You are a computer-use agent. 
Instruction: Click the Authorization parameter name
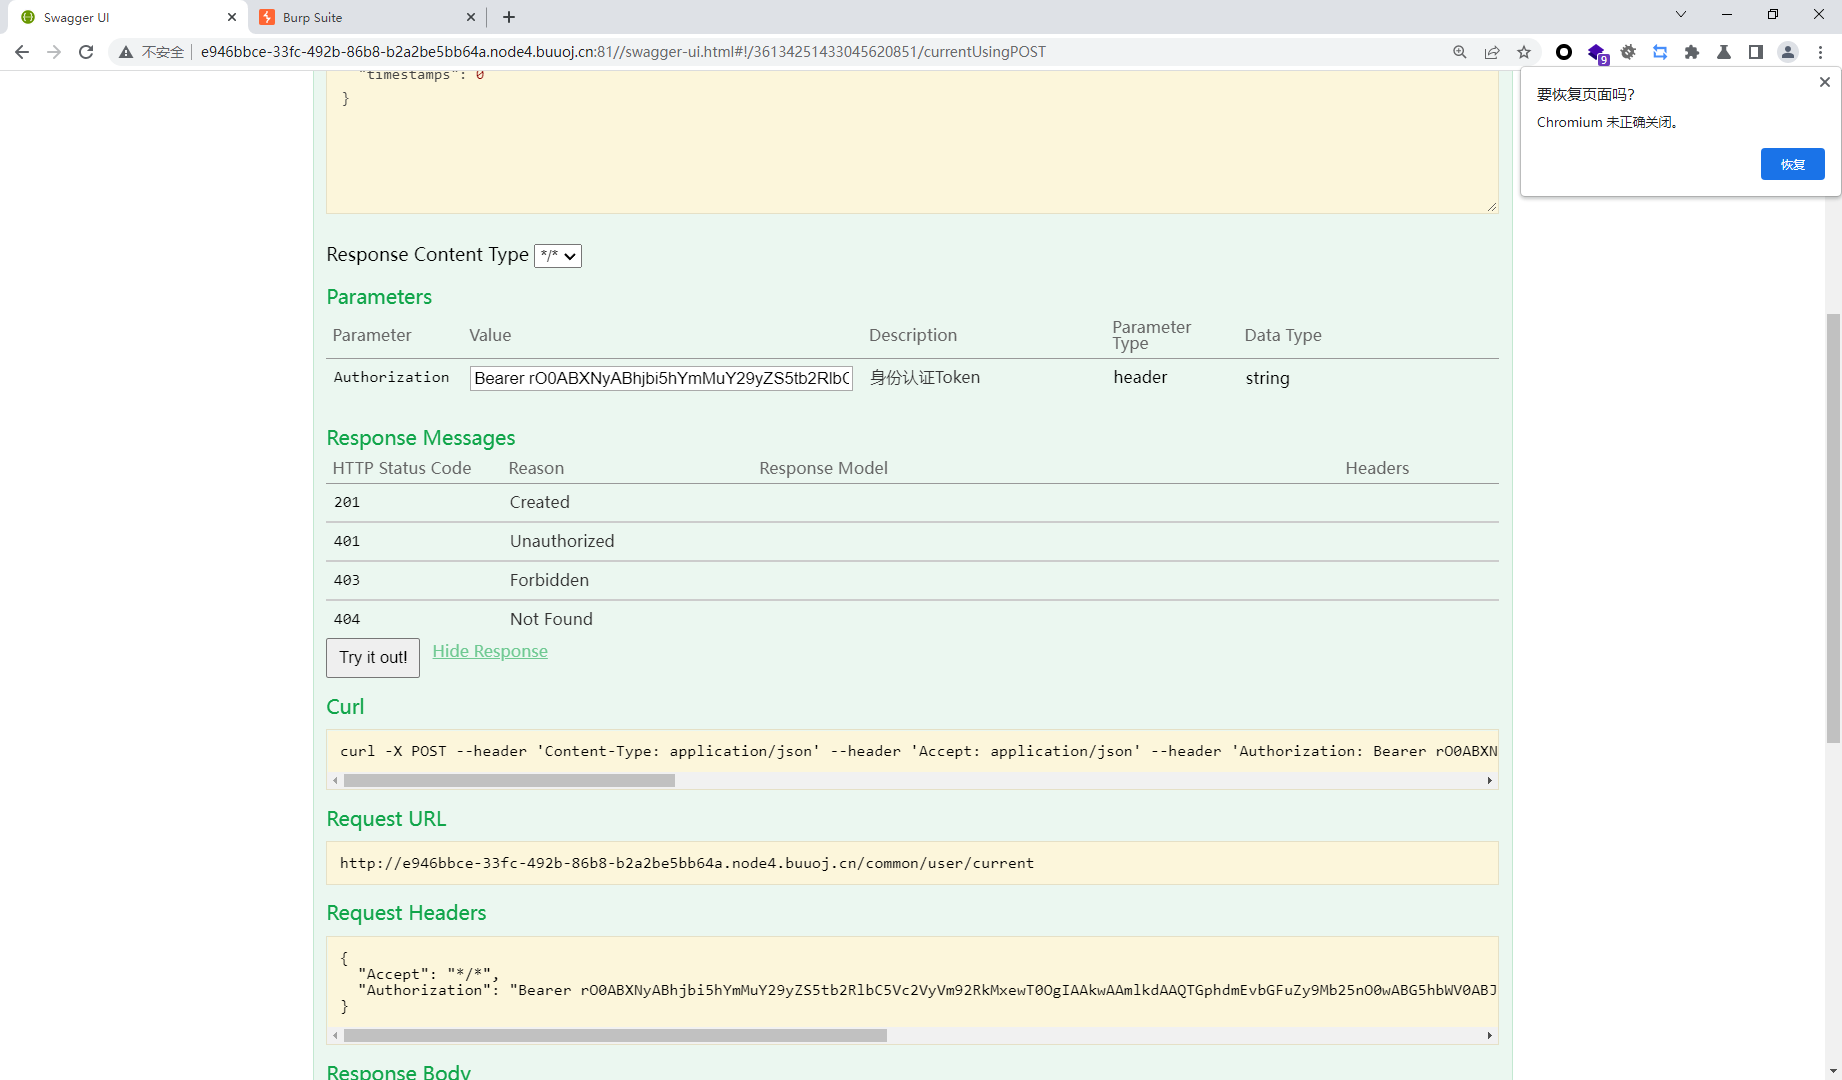point(391,377)
